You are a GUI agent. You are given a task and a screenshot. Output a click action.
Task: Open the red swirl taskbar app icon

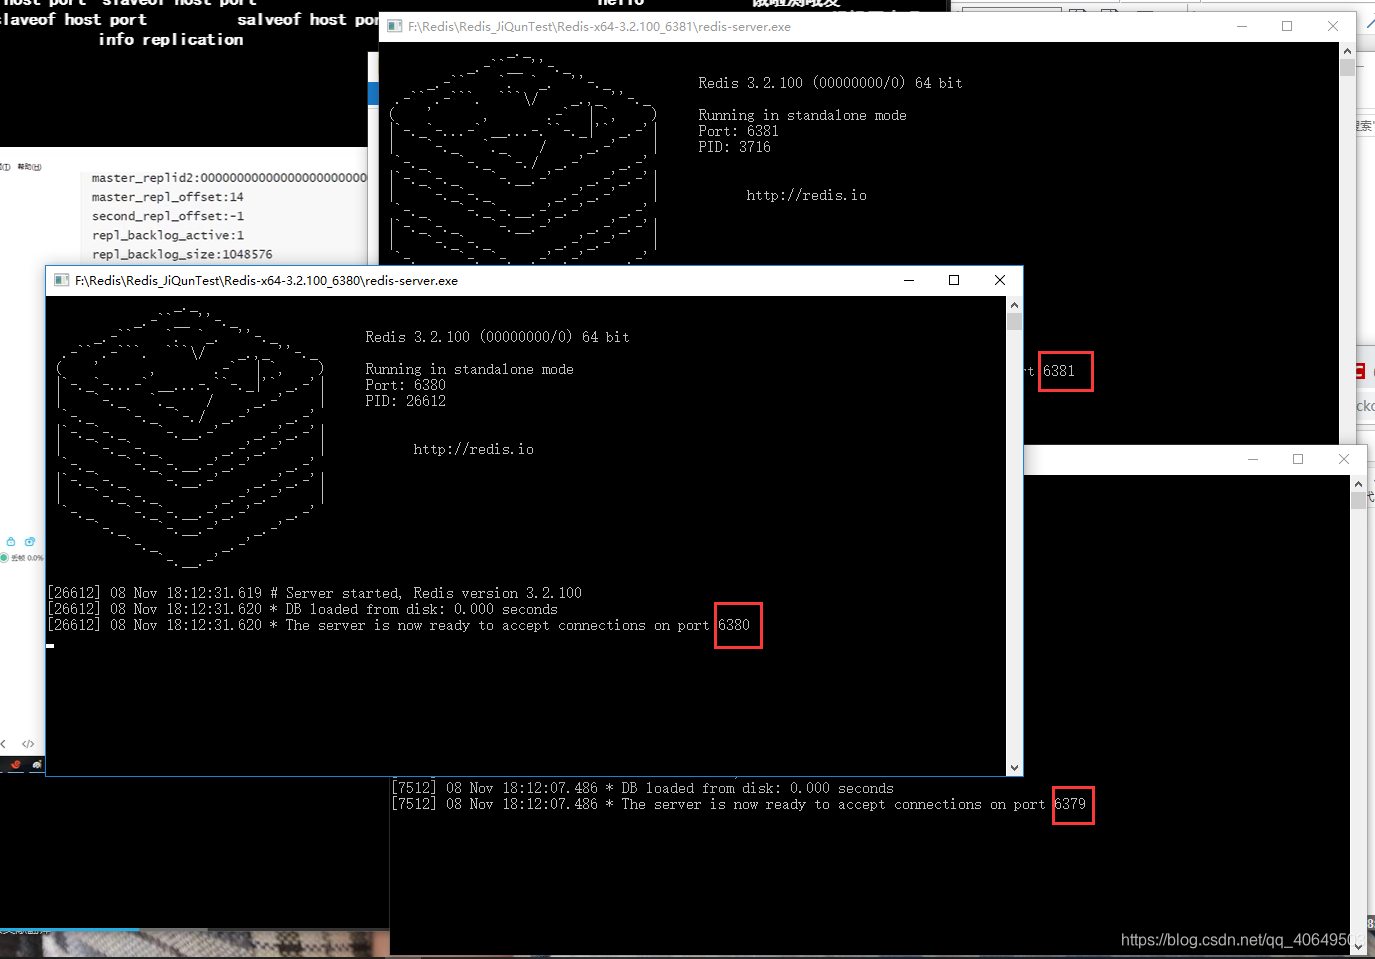(x=16, y=764)
